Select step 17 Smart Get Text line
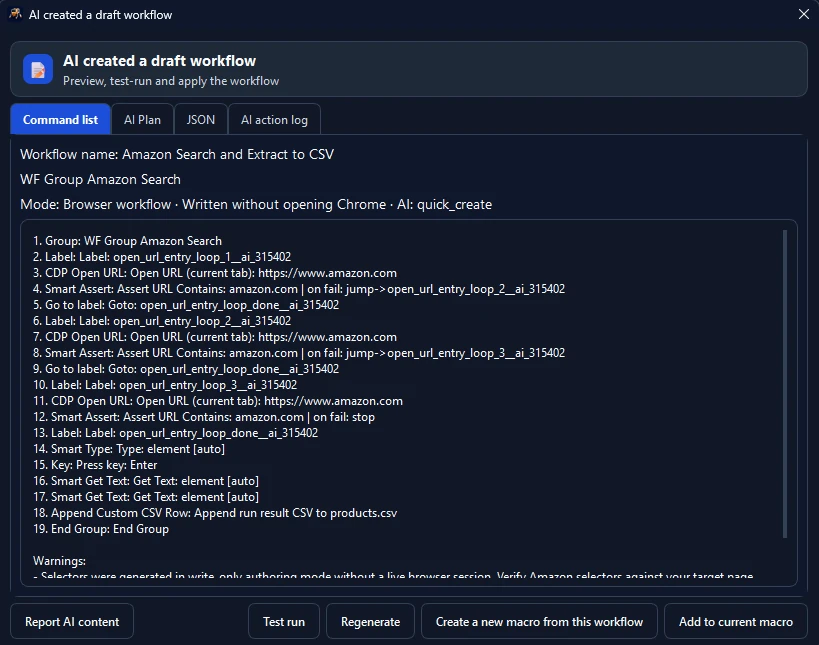Viewport: 819px width, 645px height. (x=146, y=497)
